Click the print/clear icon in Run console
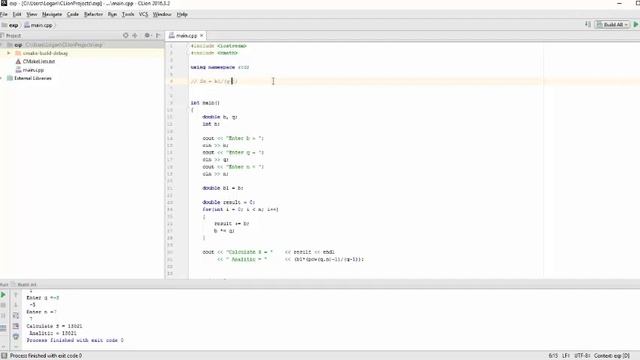This screenshot has width=640, height=360. [x=16, y=337]
